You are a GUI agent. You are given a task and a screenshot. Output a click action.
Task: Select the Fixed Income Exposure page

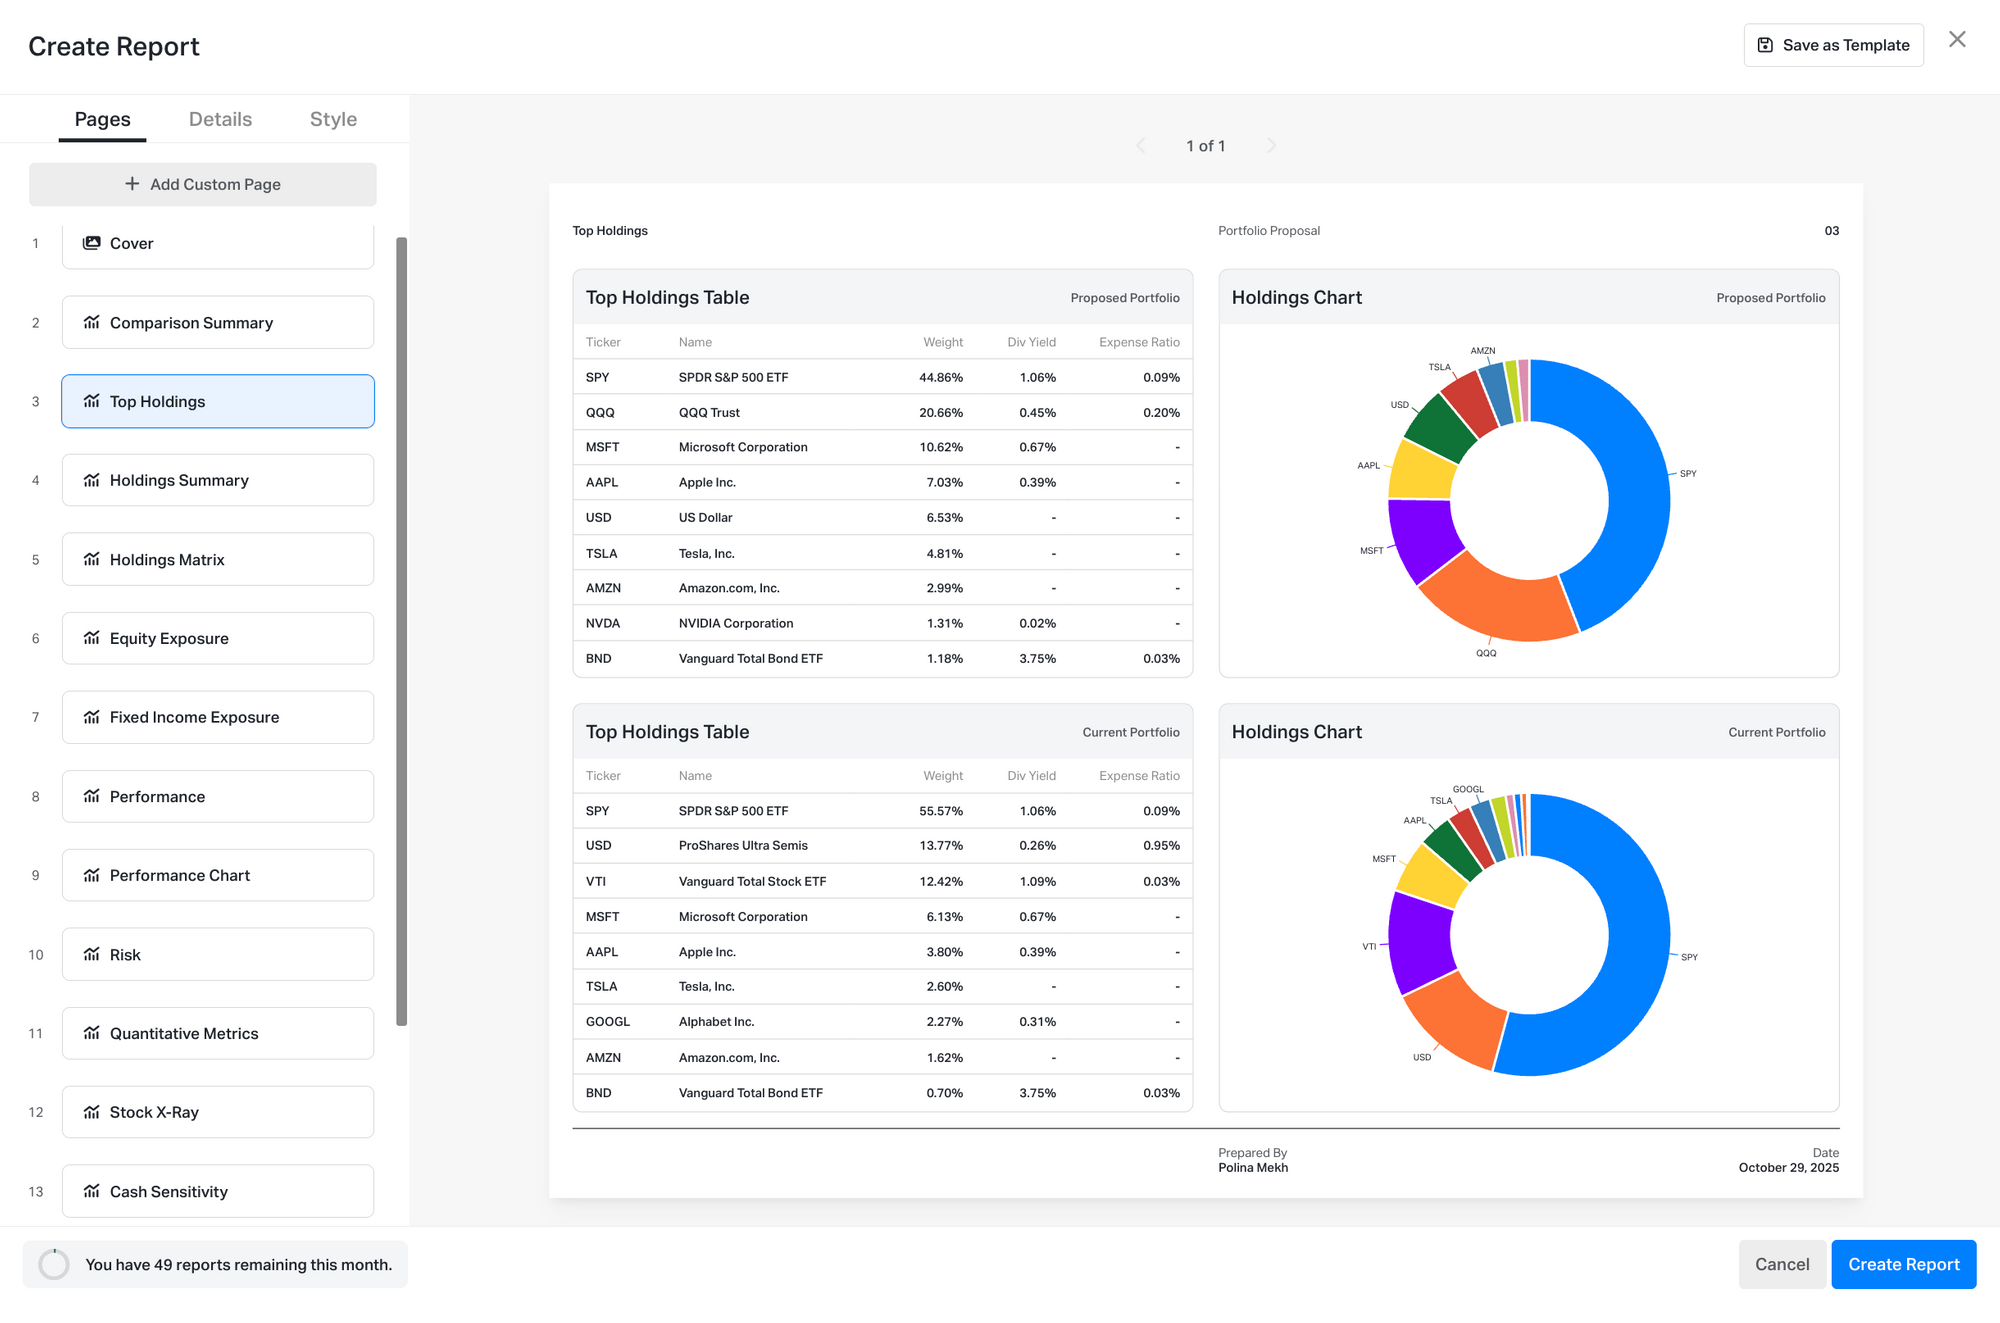(218, 717)
